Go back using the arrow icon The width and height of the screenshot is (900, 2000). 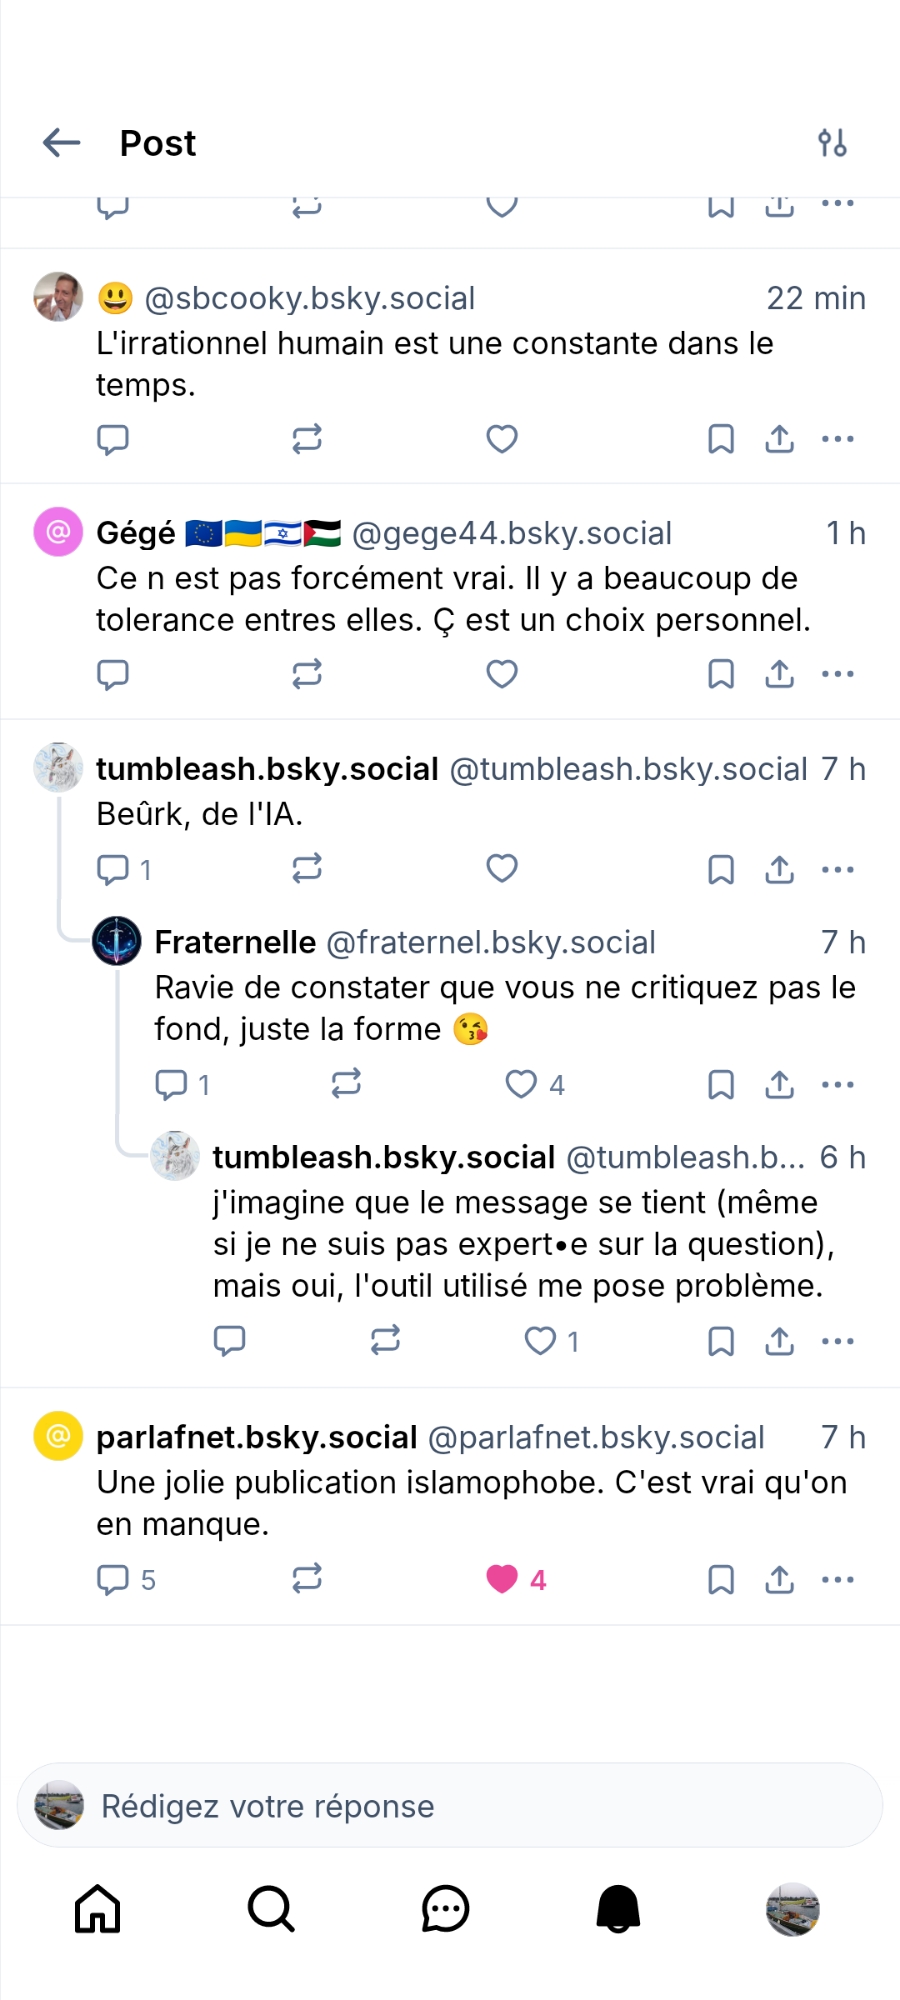[62, 143]
